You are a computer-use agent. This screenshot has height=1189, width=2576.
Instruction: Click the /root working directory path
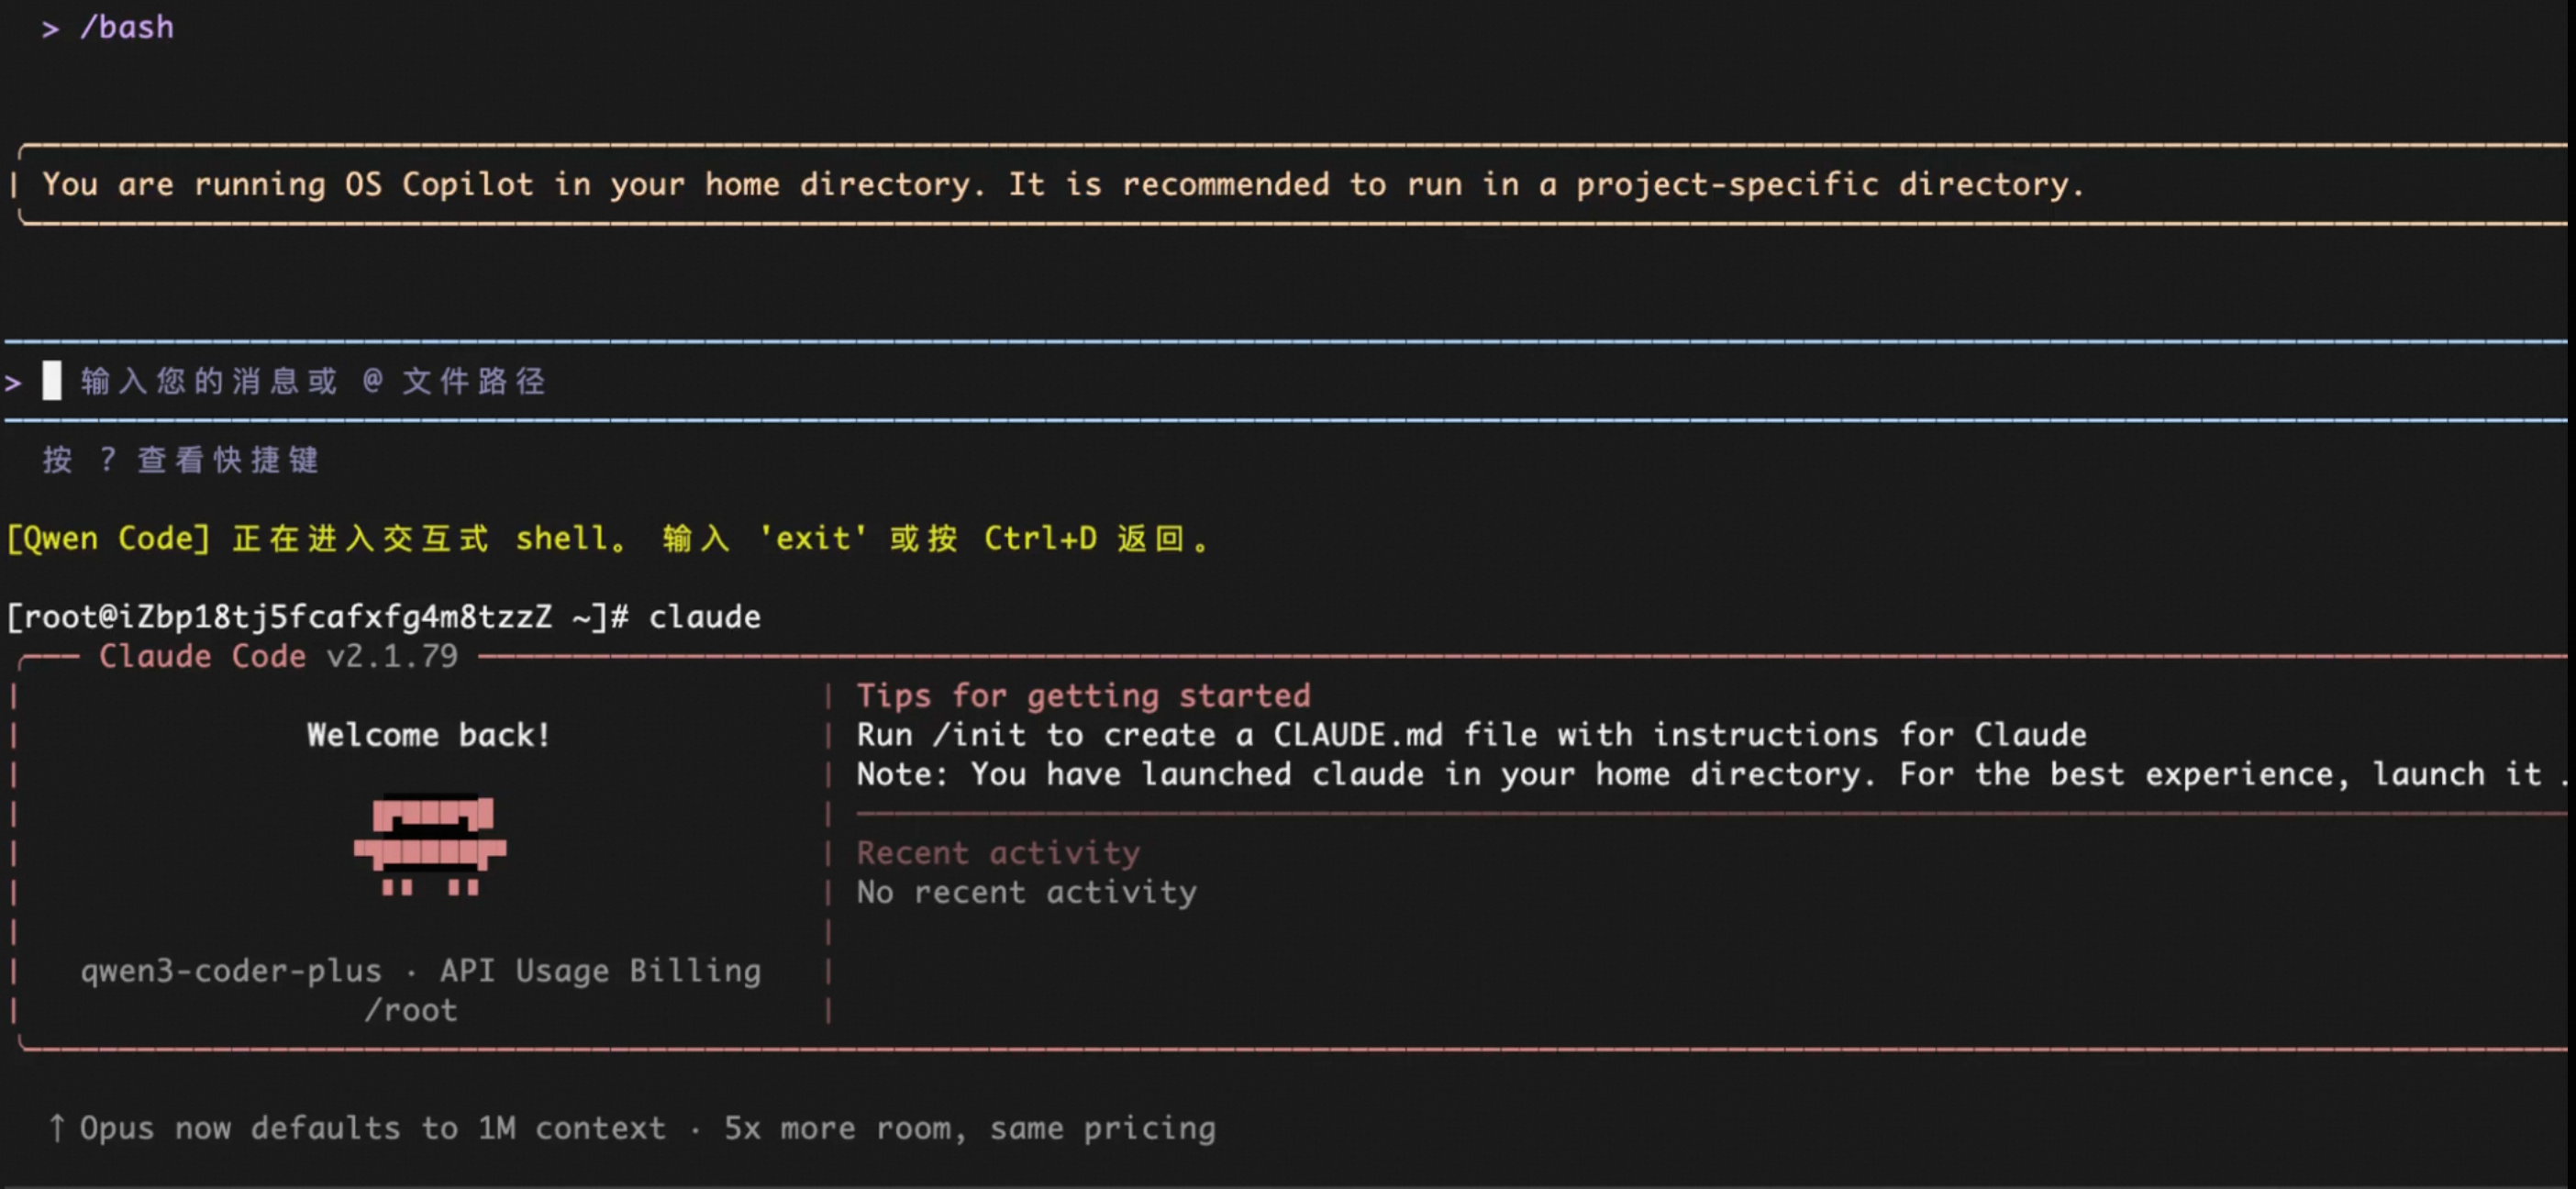410,1010
